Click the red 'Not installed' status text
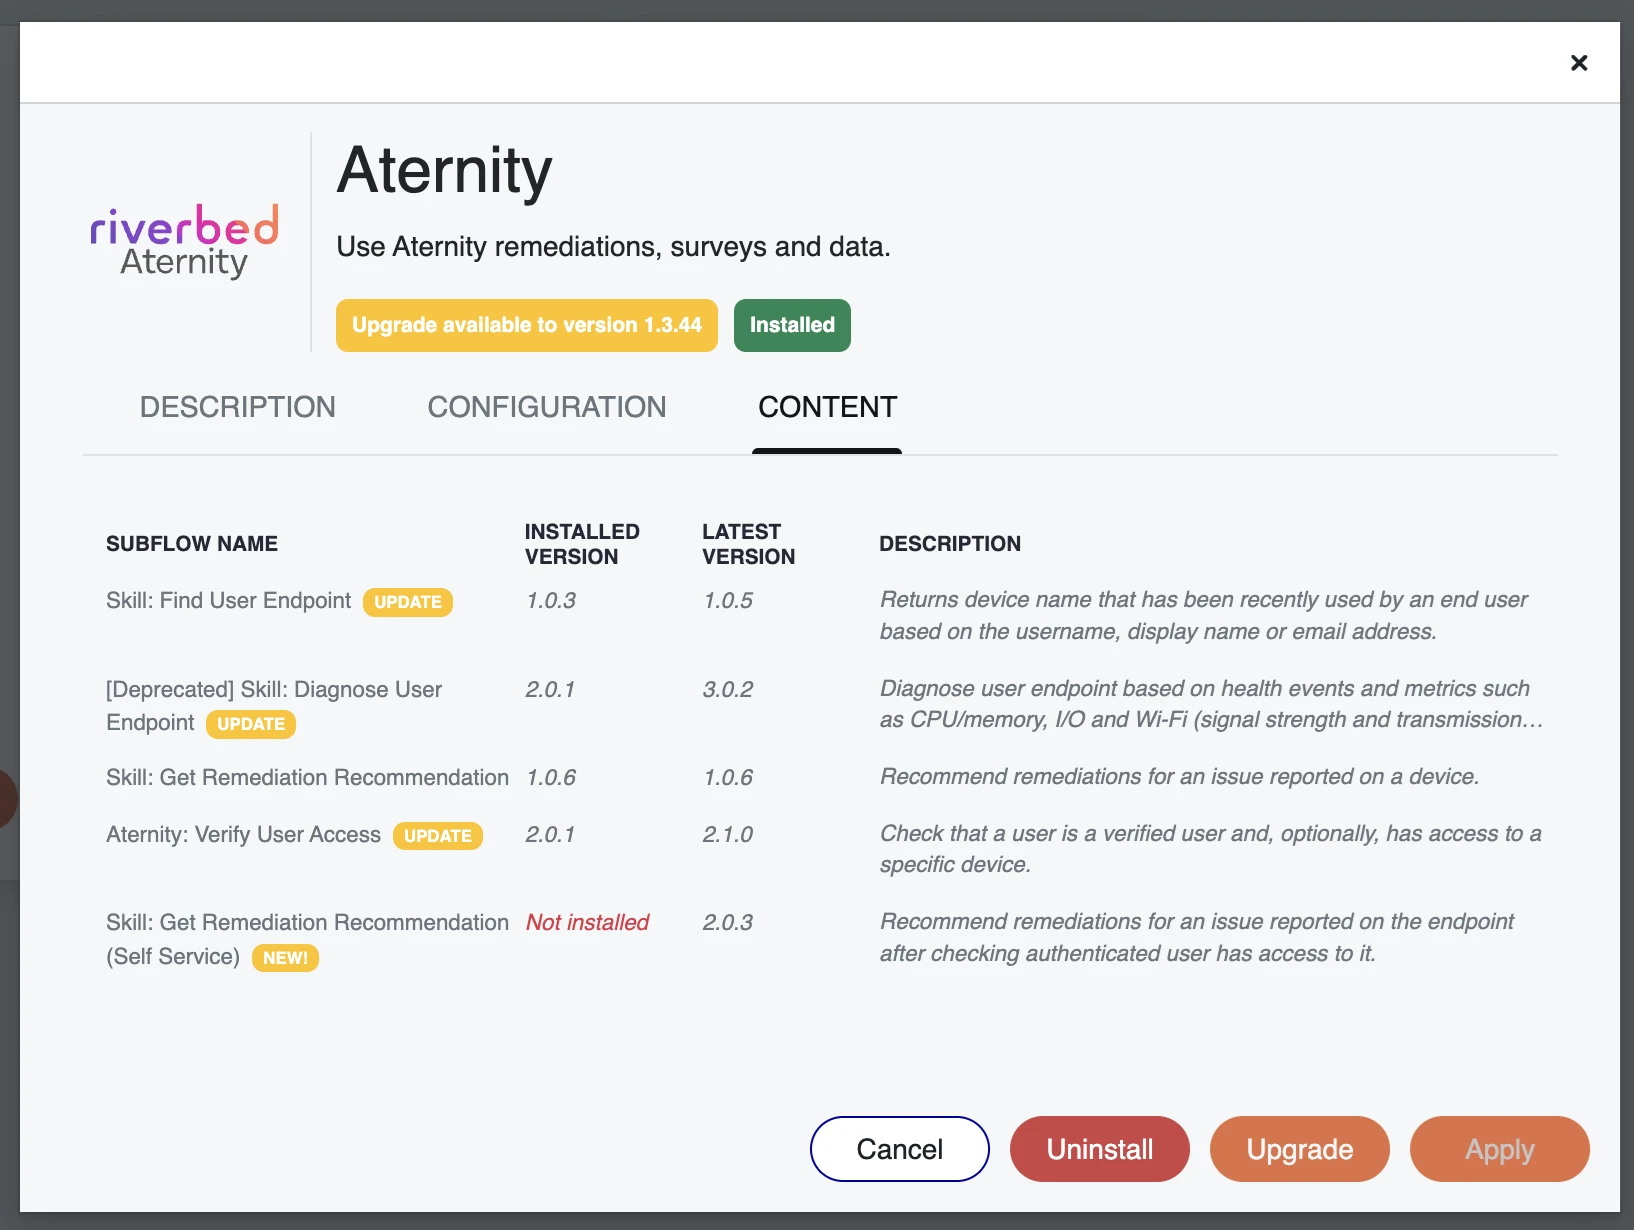Viewport: 1634px width, 1230px height. coord(587,923)
